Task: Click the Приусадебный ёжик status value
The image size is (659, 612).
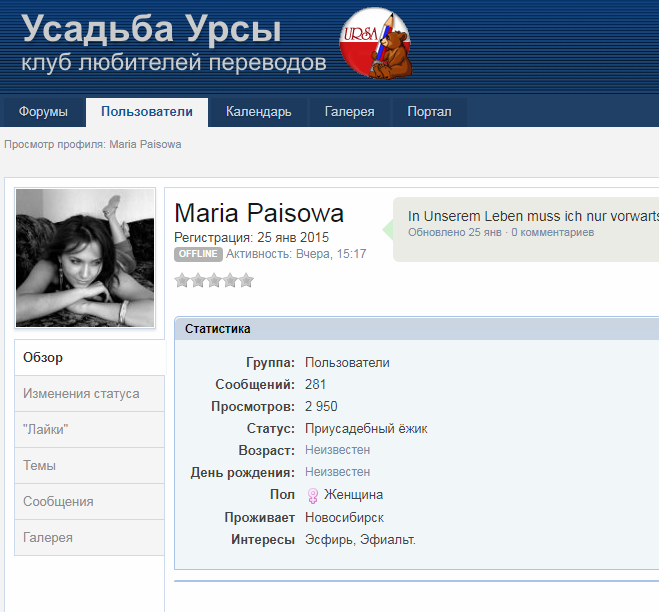Action: coord(366,429)
